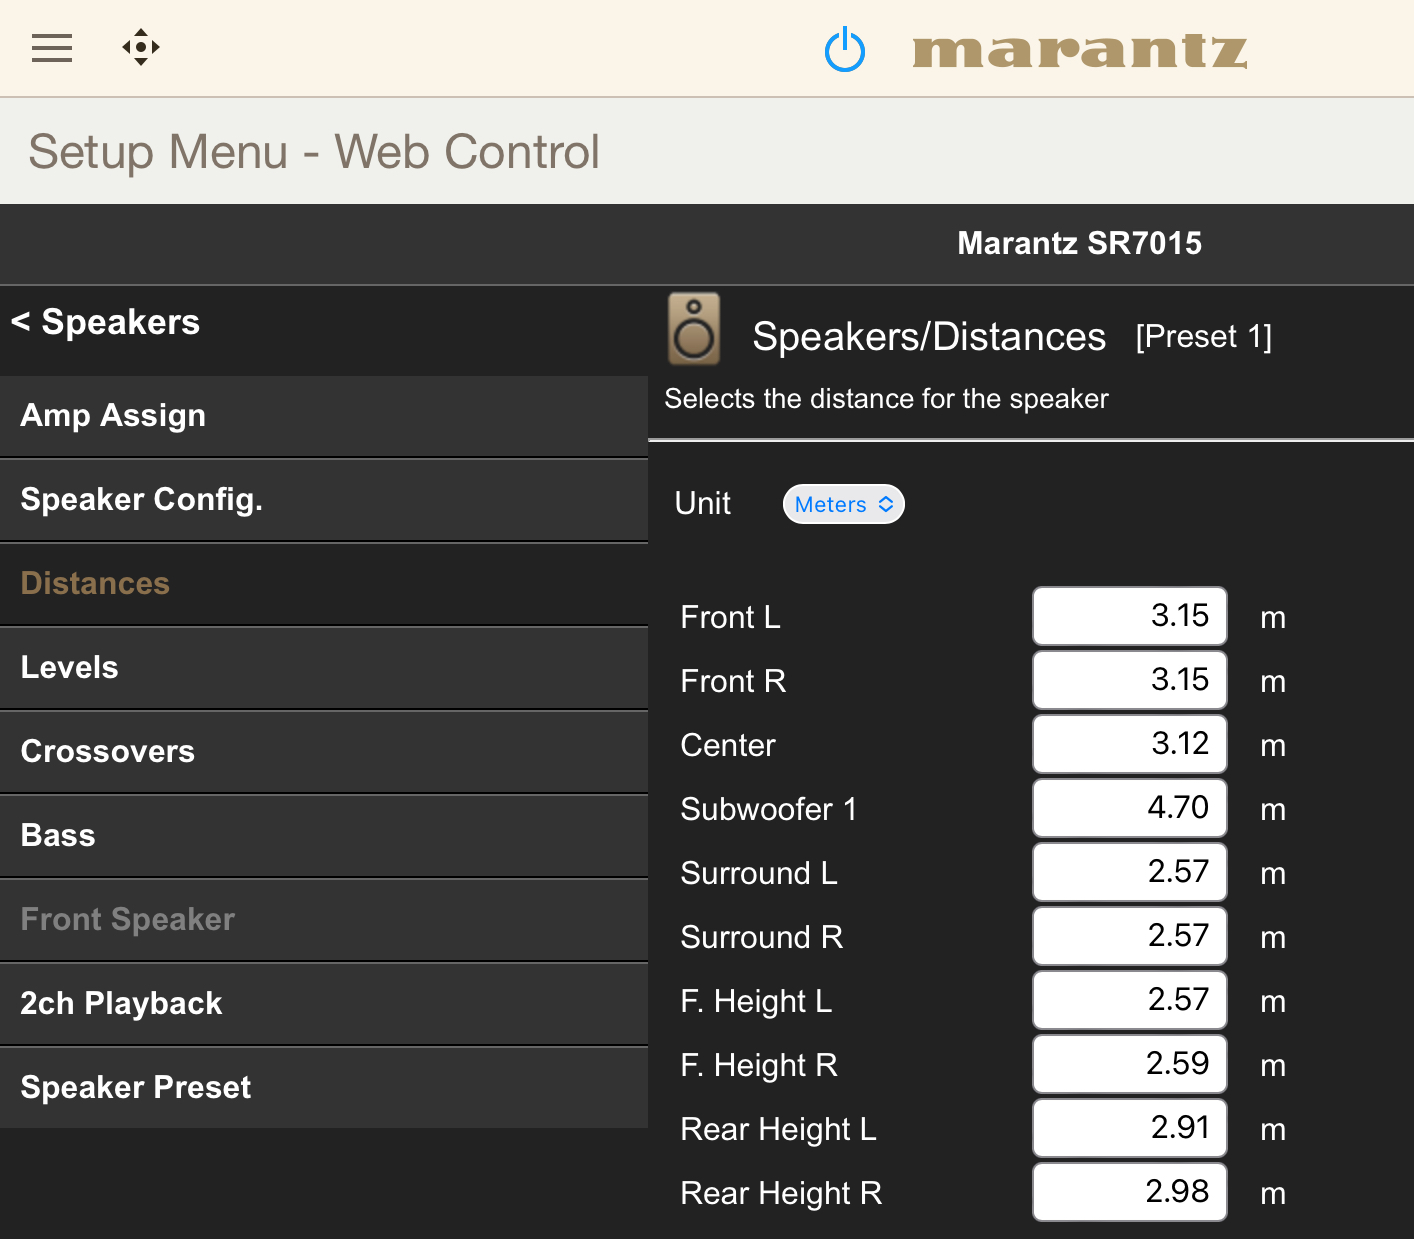
Task: Click the Subwoofer 1 distance field
Action: pyautogui.click(x=1130, y=808)
